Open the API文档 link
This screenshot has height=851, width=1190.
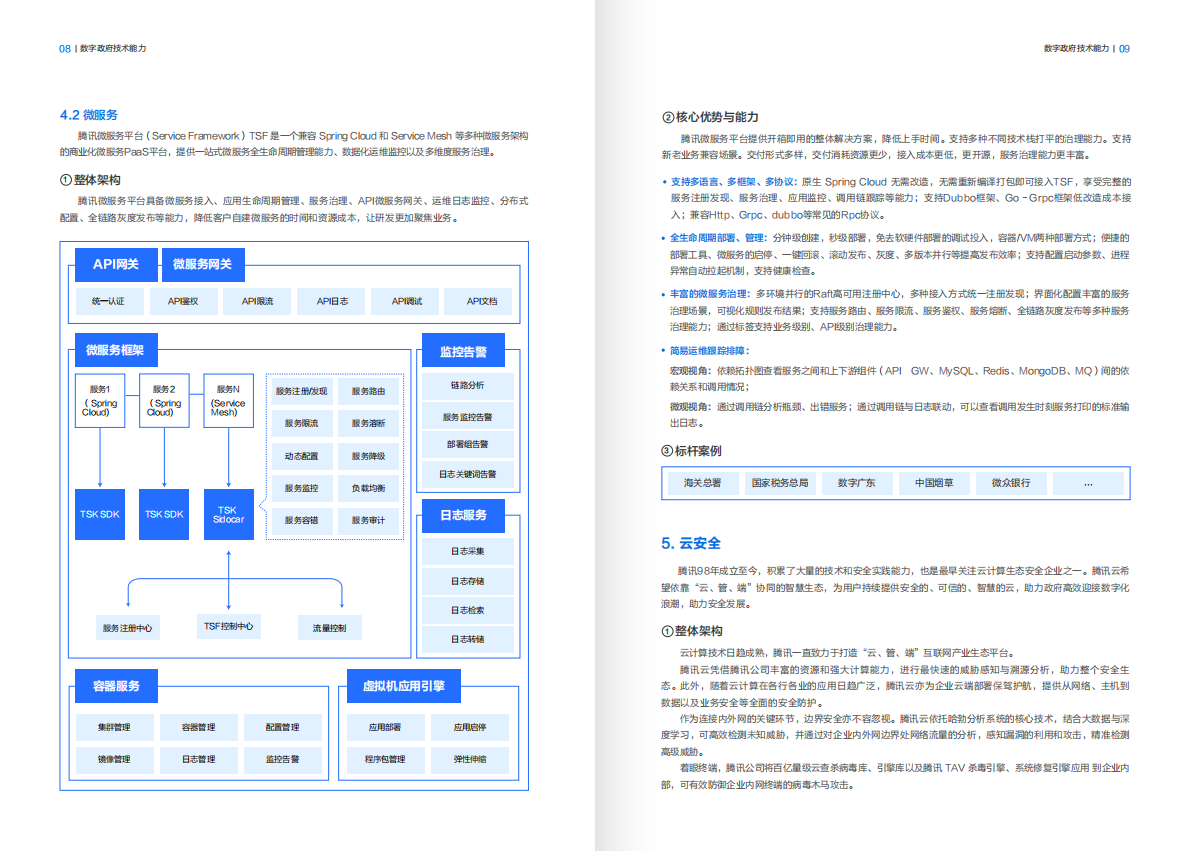click(481, 300)
